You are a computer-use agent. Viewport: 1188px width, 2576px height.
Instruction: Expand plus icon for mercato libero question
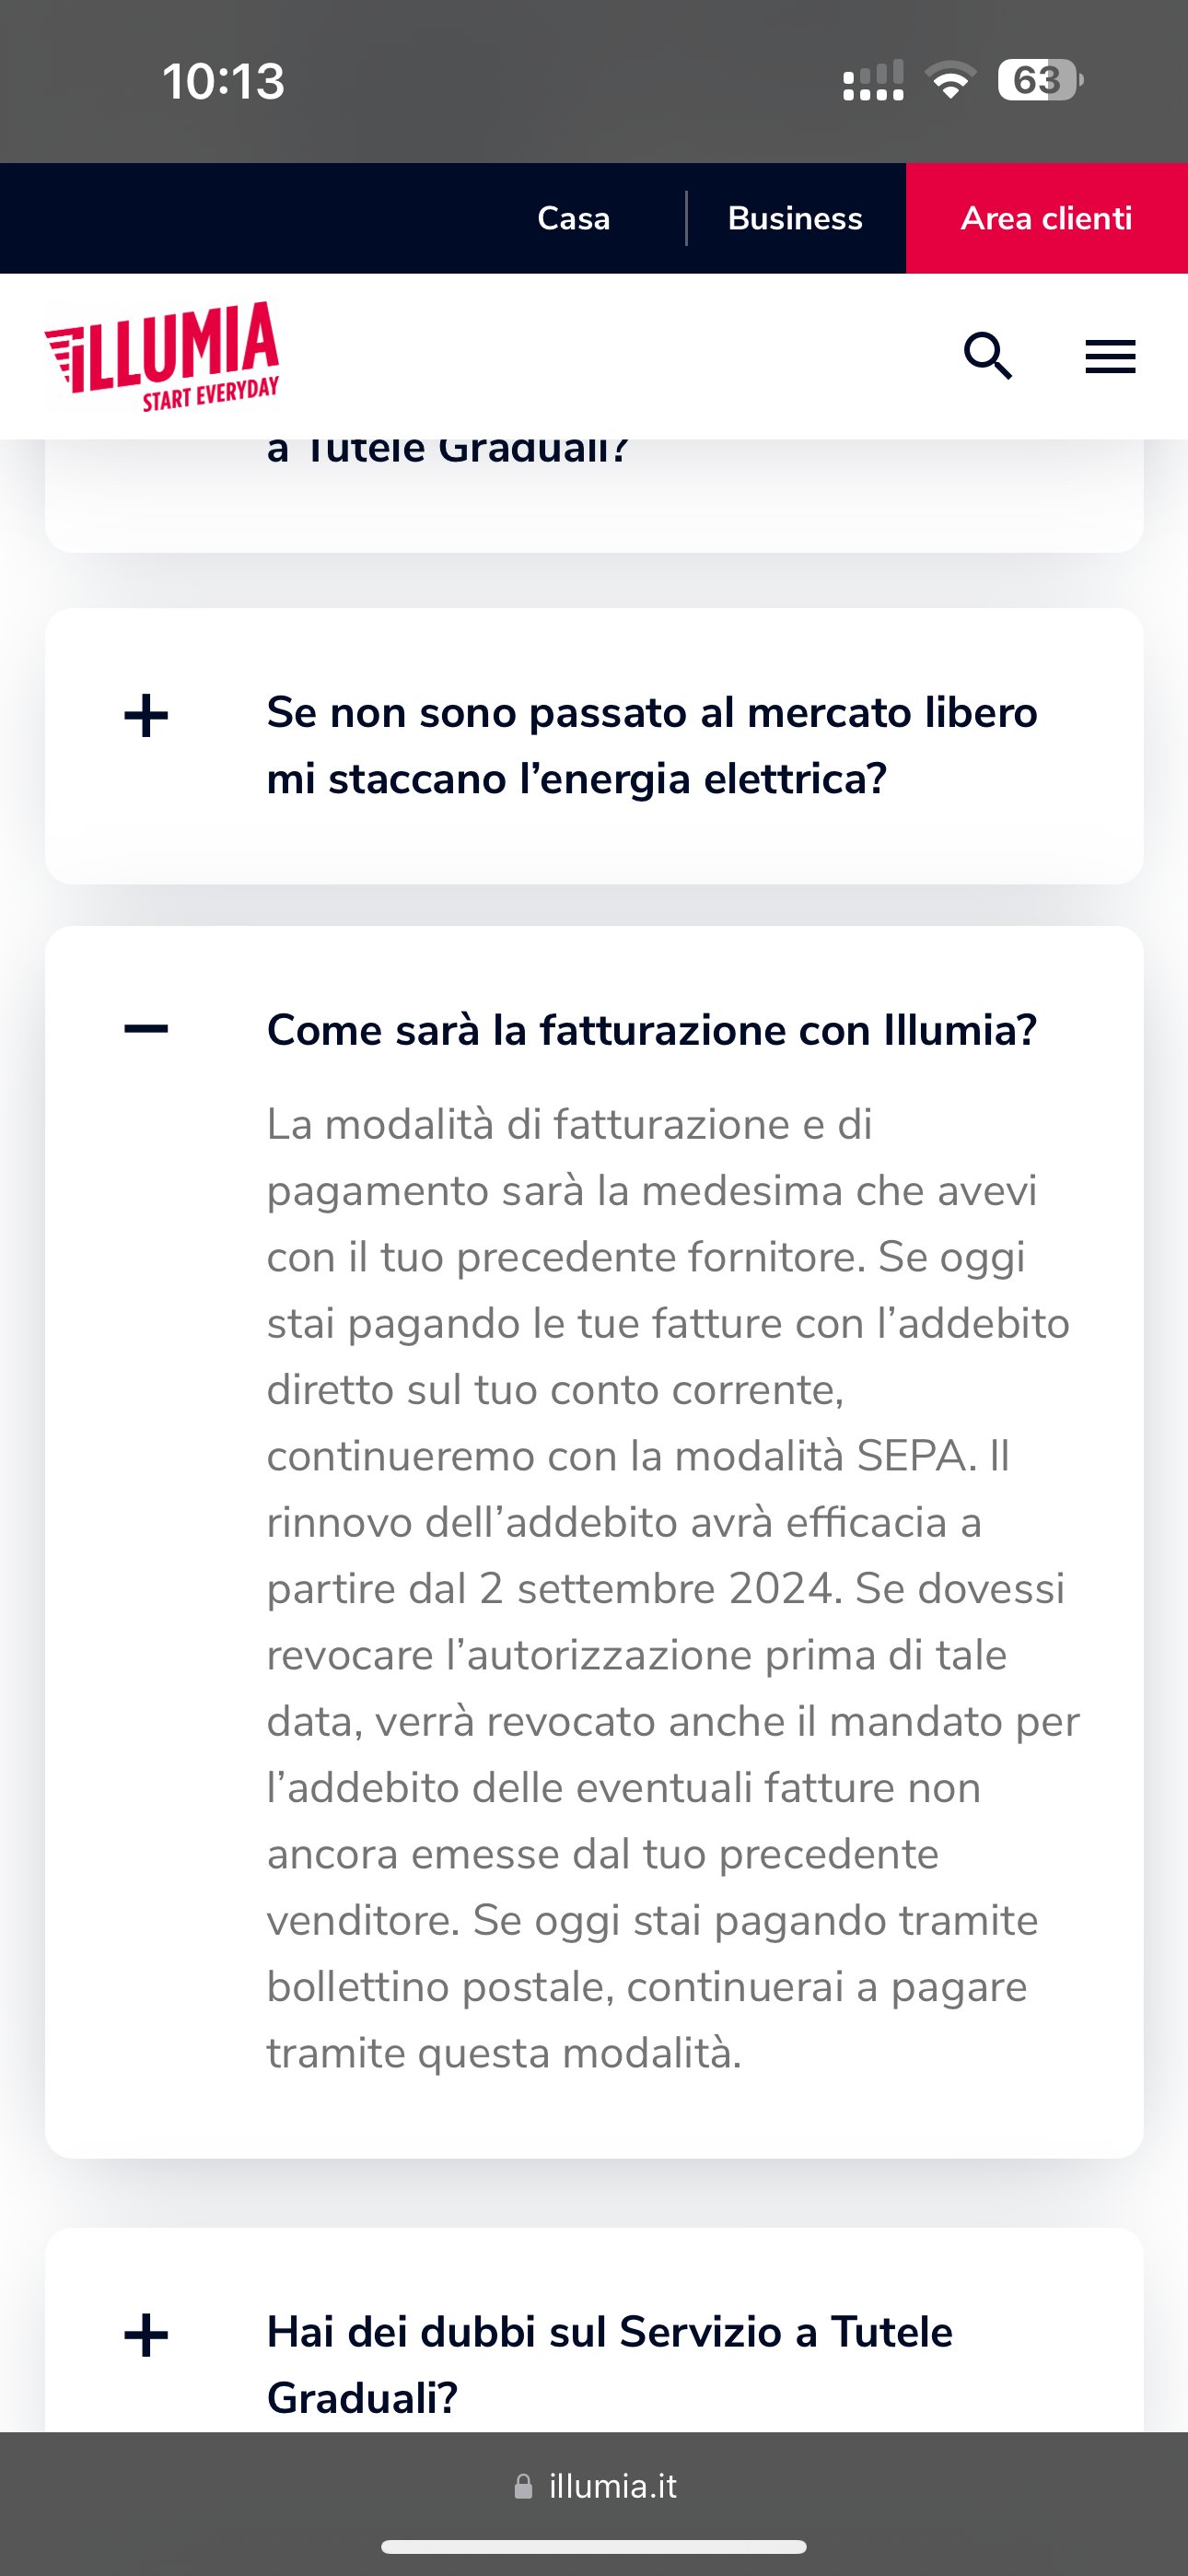146,716
